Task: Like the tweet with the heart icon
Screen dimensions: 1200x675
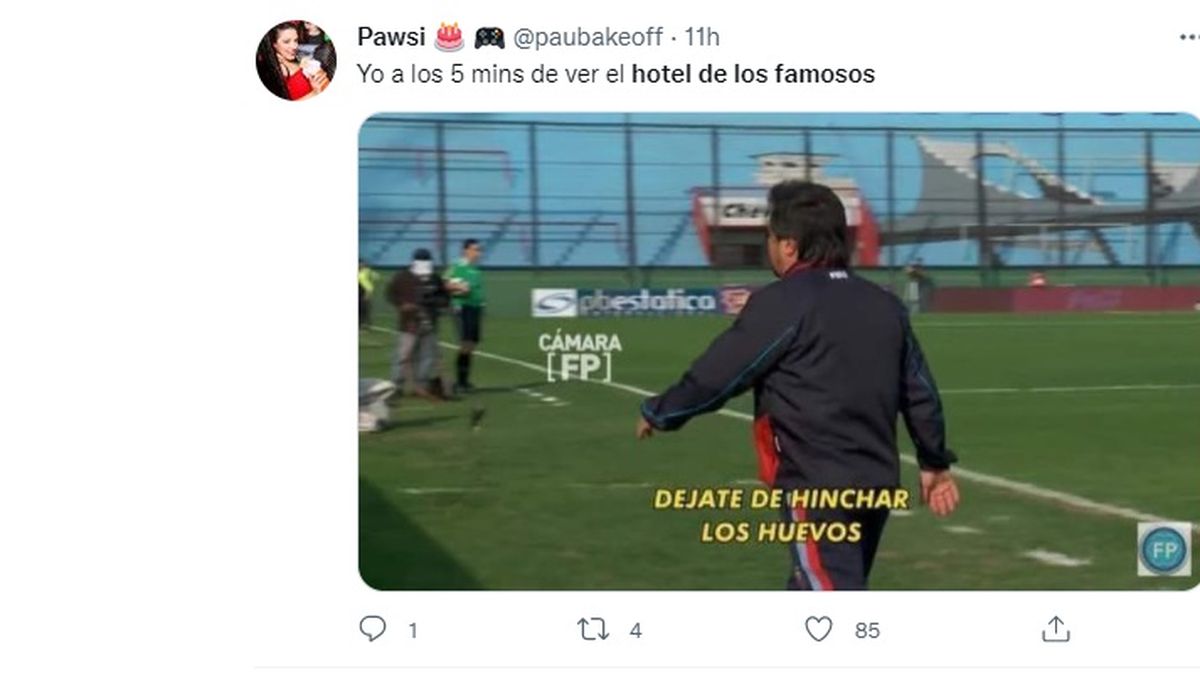Action: pos(818,629)
